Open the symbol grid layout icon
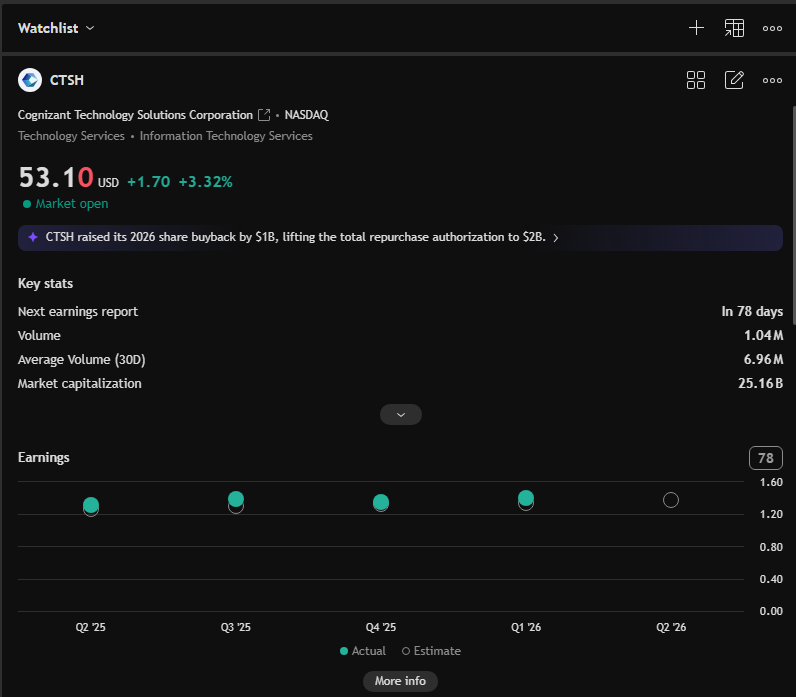The height and width of the screenshot is (697, 796). tap(695, 80)
